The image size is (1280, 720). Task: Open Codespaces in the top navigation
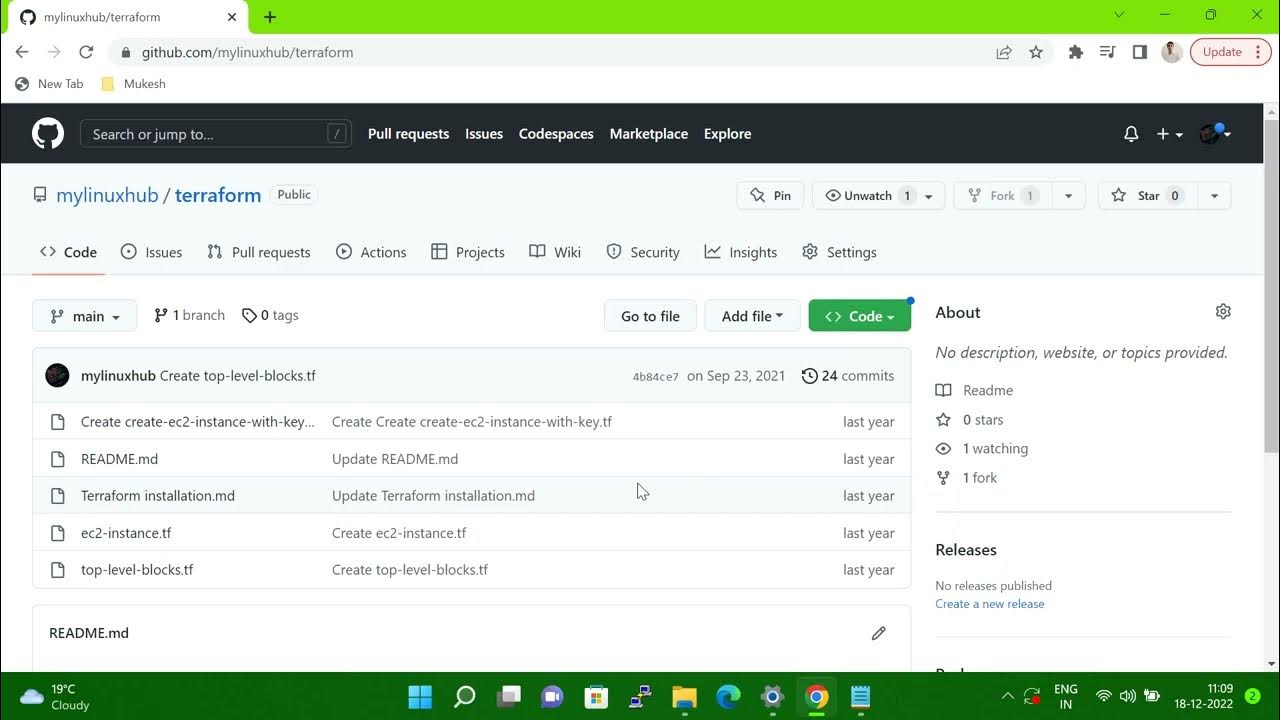pyautogui.click(x=556, y=134)
